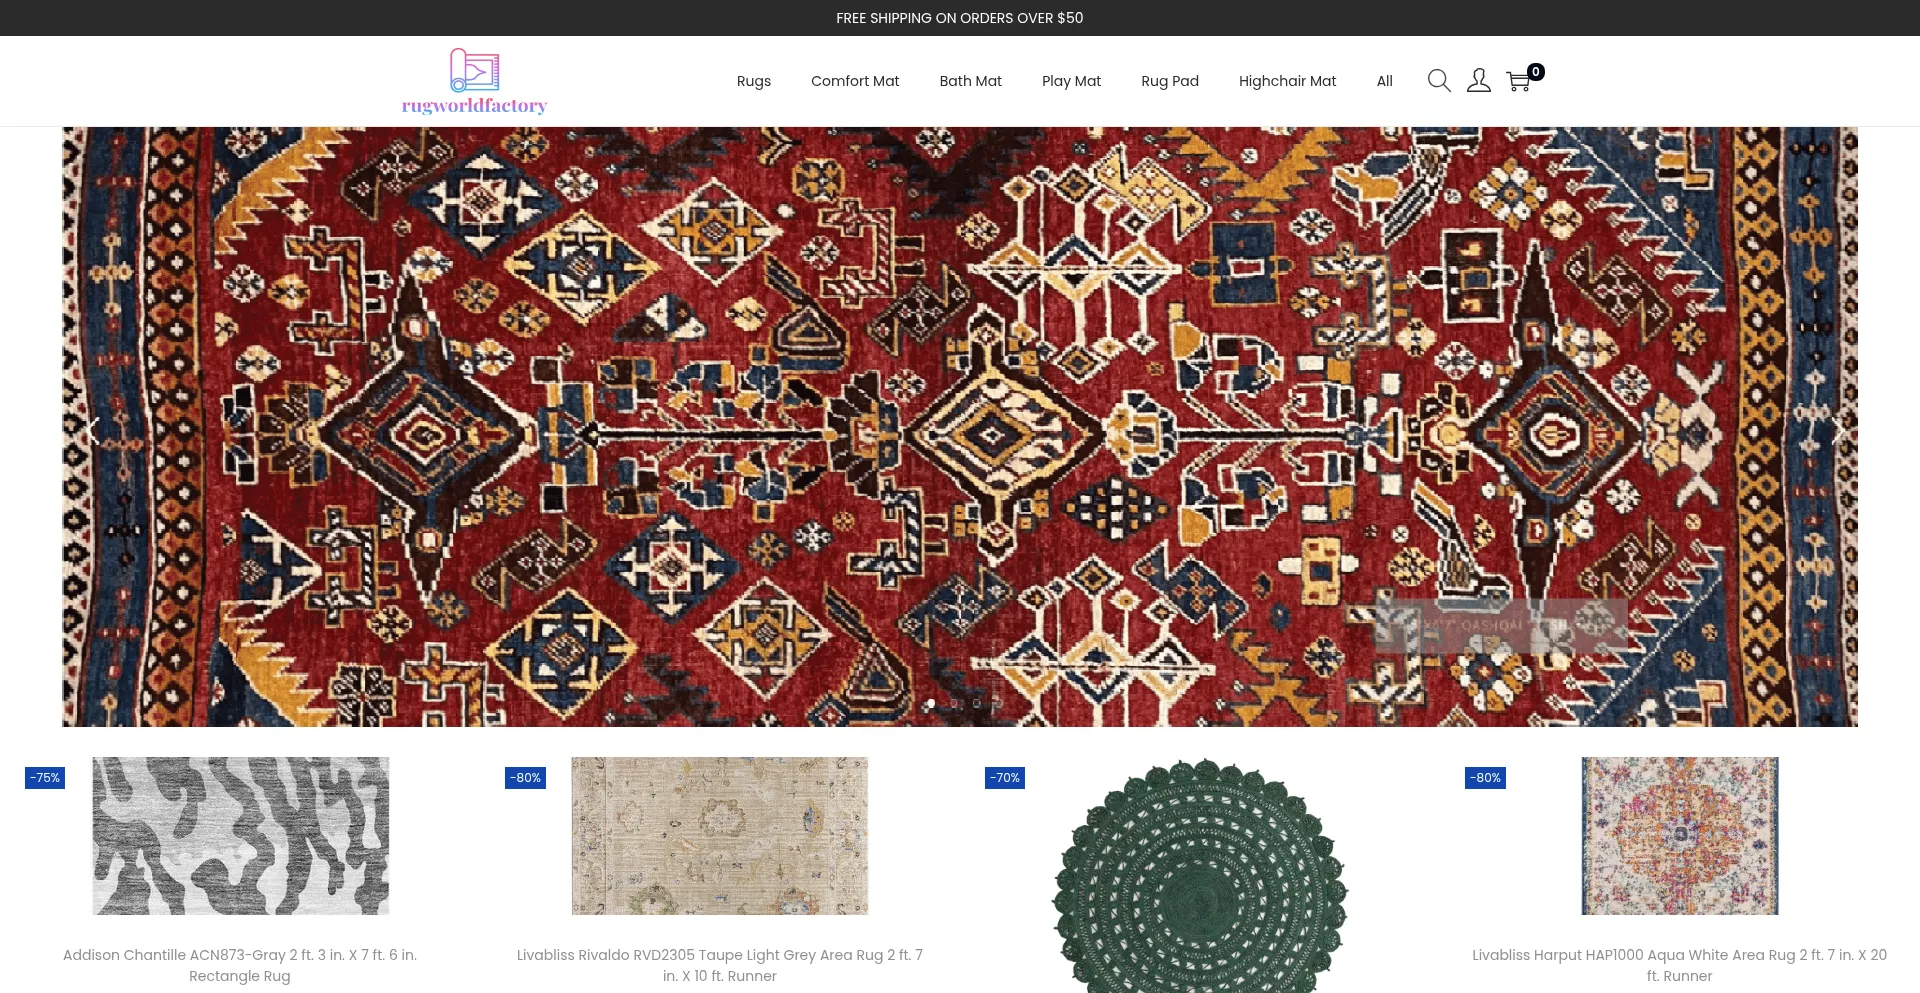Click the -70% discount badge
Screen dimensions: 1920x993
click(x=1005, y=778)
